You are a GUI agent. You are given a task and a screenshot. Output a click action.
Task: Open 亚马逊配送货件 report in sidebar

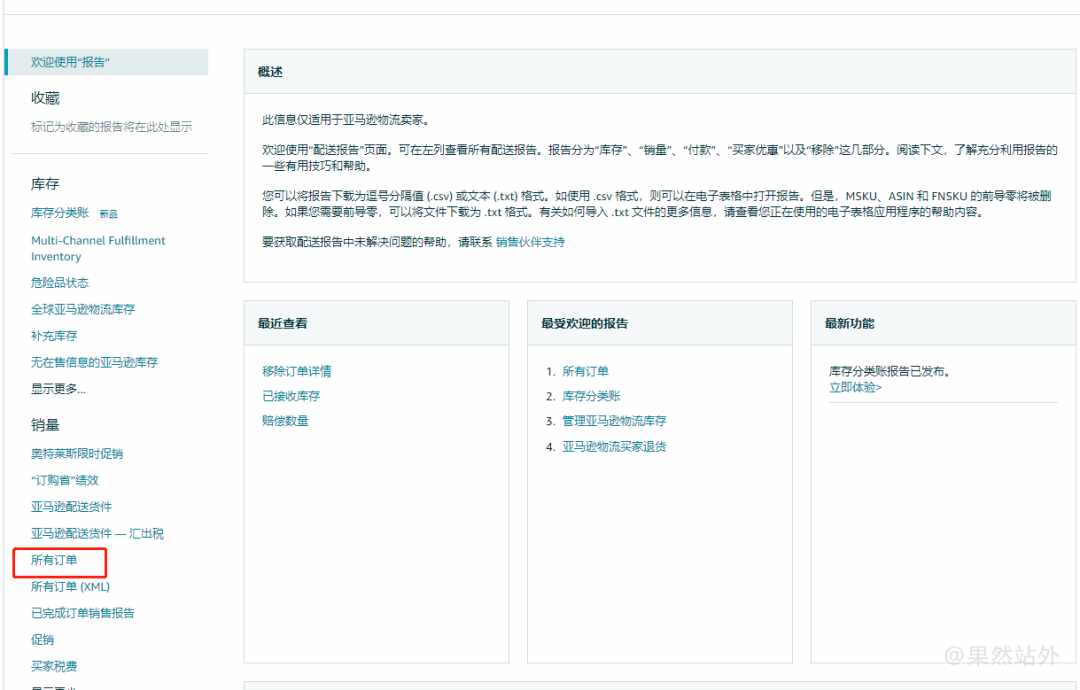coord(71,507)
